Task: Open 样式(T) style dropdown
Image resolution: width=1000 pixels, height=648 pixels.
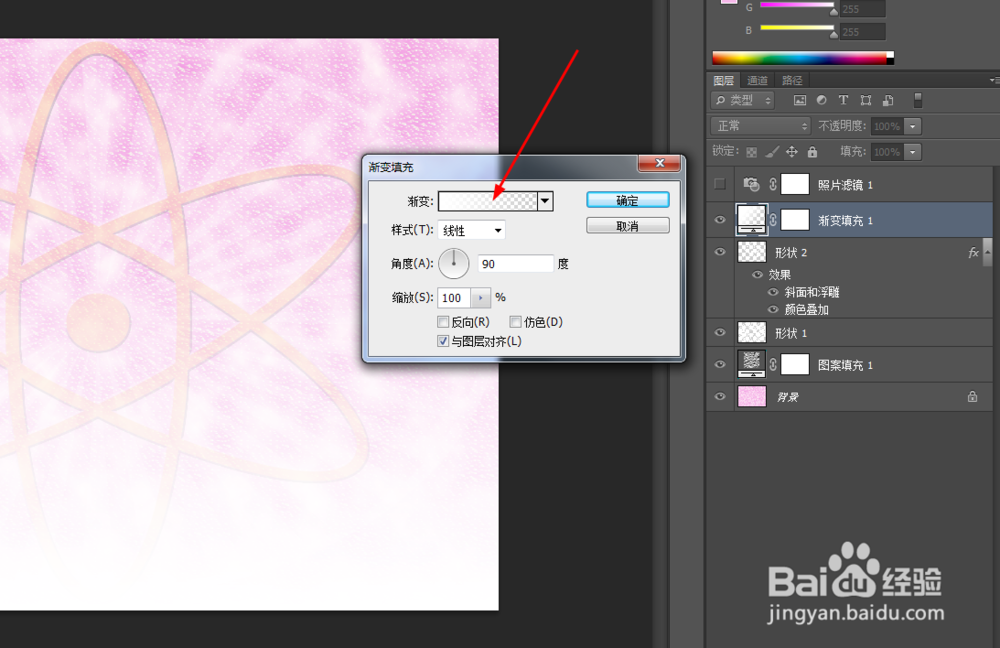Action: [x=471, y=230]
